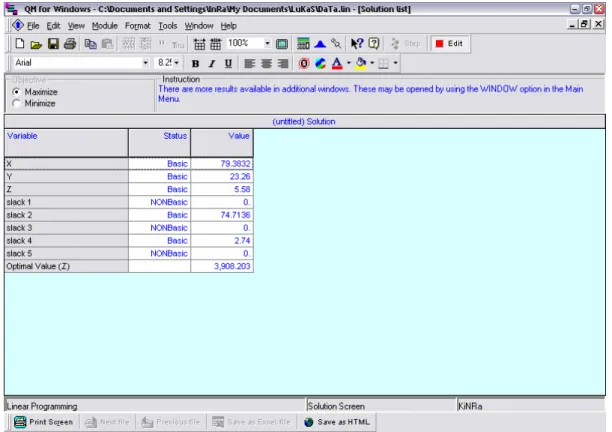Click the full screen toolbar icon

coord(282,44)
